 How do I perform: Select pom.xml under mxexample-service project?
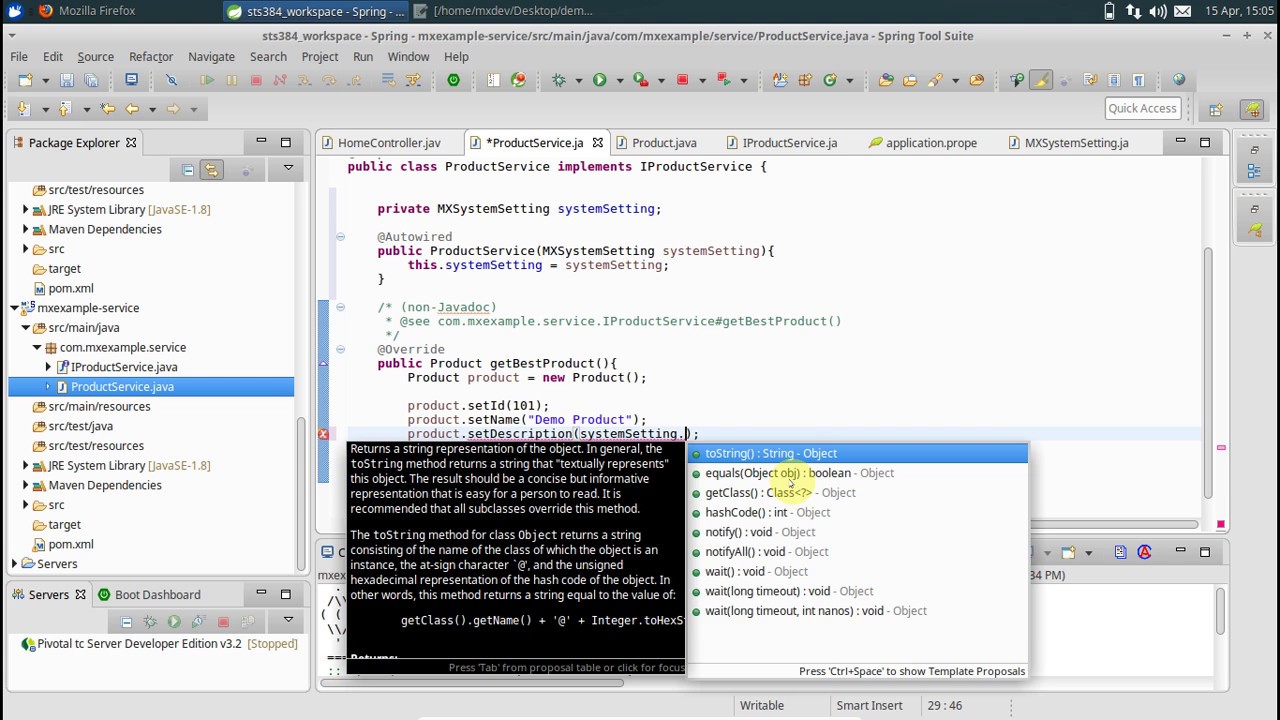[71, 544]
